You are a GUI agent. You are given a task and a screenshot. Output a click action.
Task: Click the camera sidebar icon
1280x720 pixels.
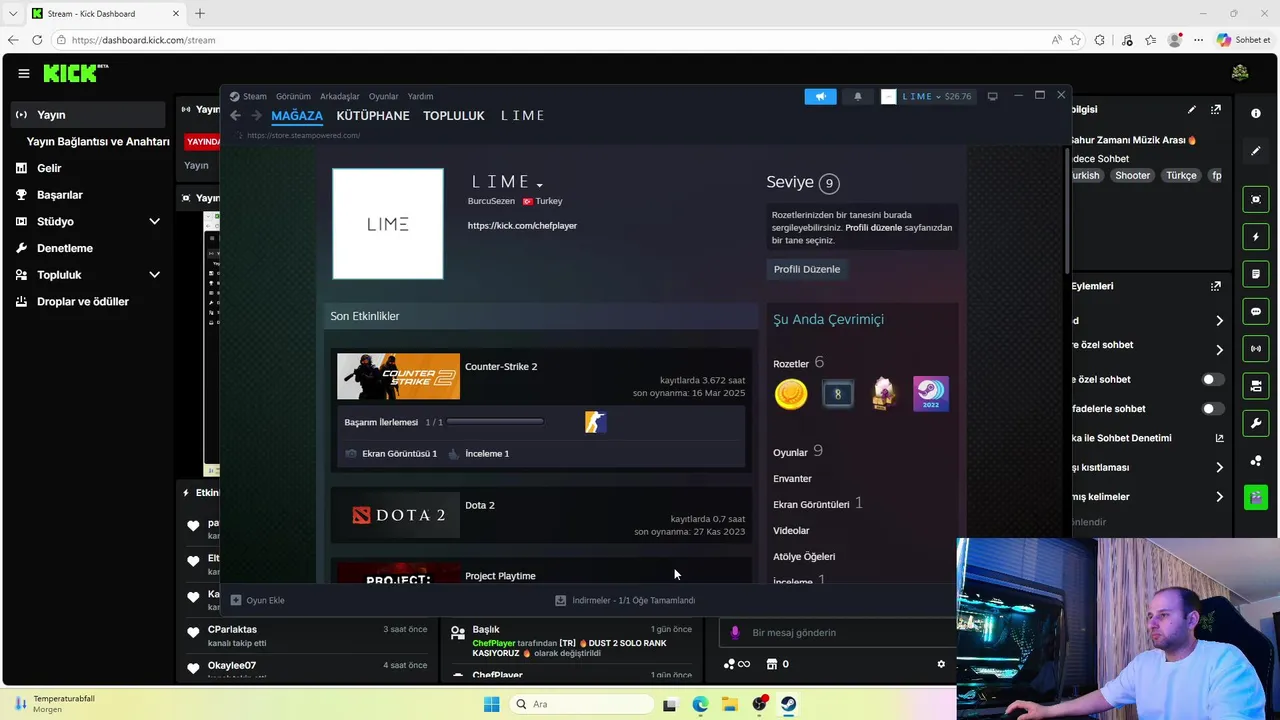click(x=1256, y=385)
